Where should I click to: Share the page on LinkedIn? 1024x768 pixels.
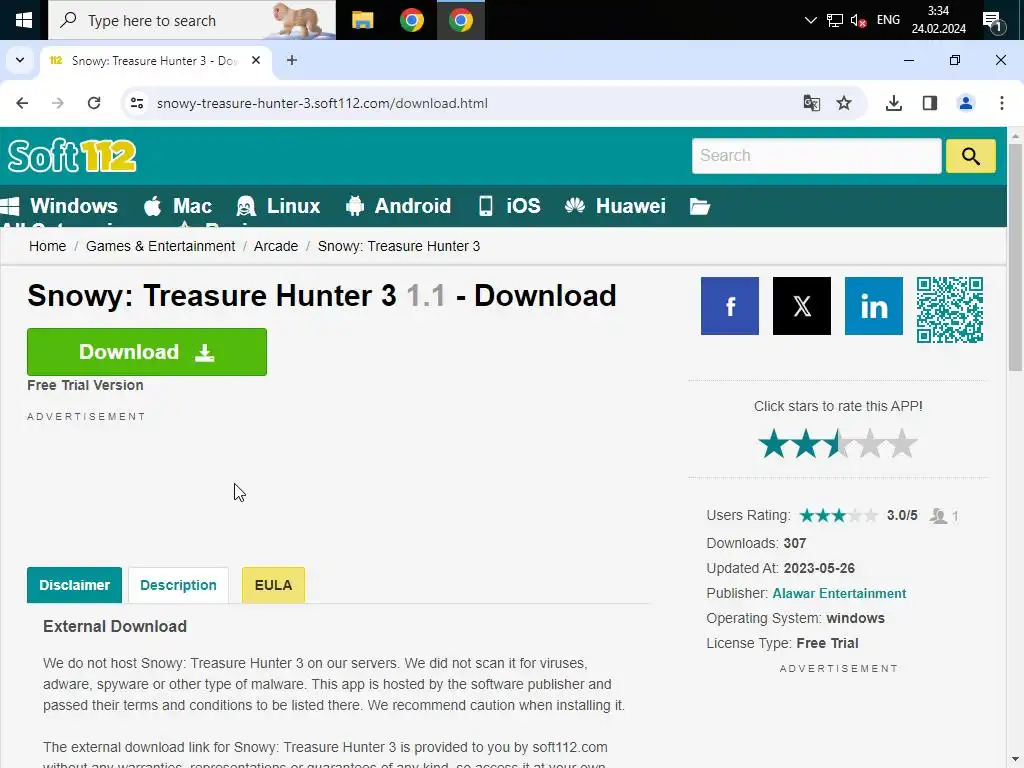[874, 306]
